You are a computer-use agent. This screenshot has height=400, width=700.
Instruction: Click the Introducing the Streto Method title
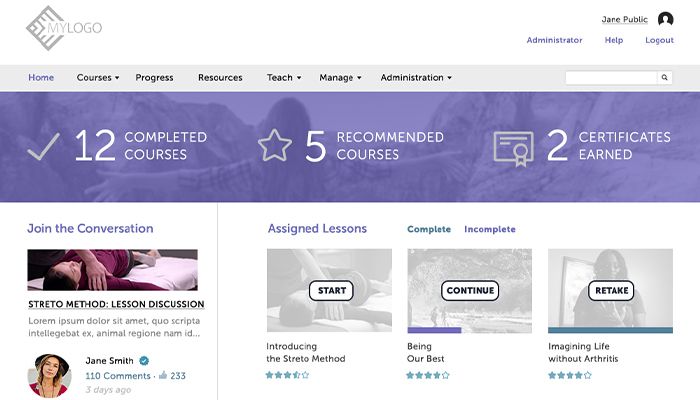[306, 352]
